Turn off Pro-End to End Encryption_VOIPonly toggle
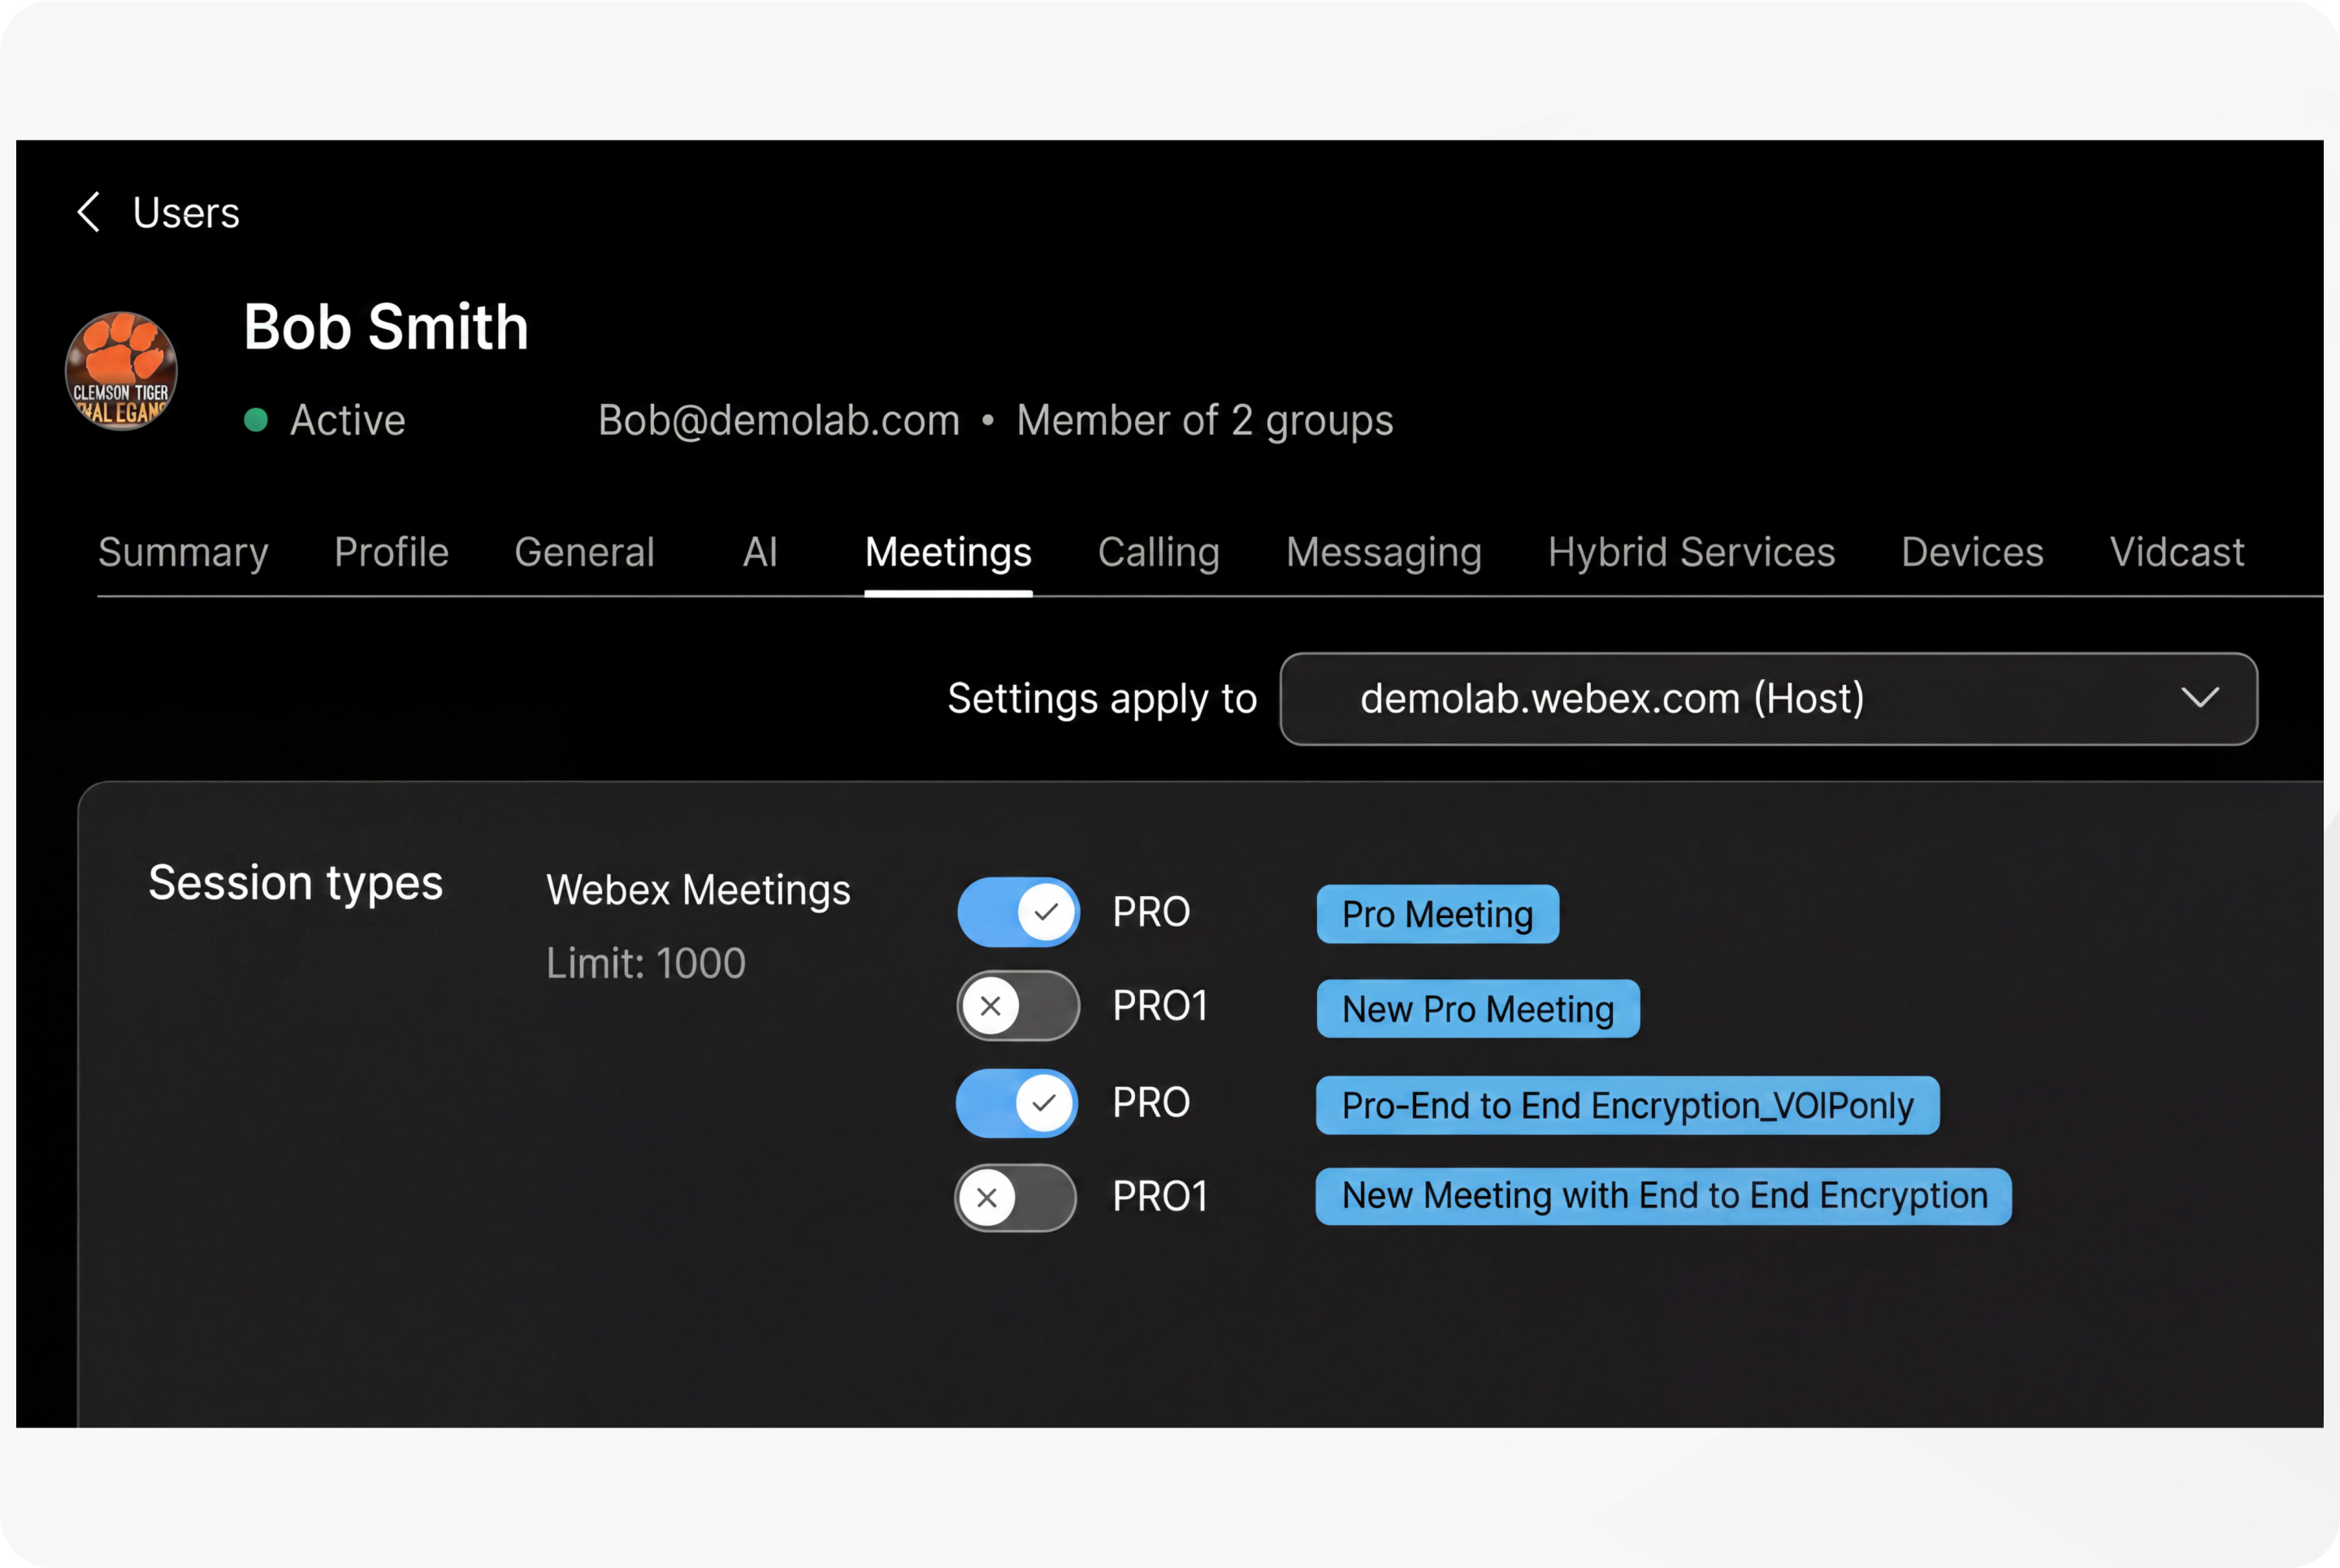Image resolution: width=2340 pixels, height=1568 pixels. pos(1017,1103)
